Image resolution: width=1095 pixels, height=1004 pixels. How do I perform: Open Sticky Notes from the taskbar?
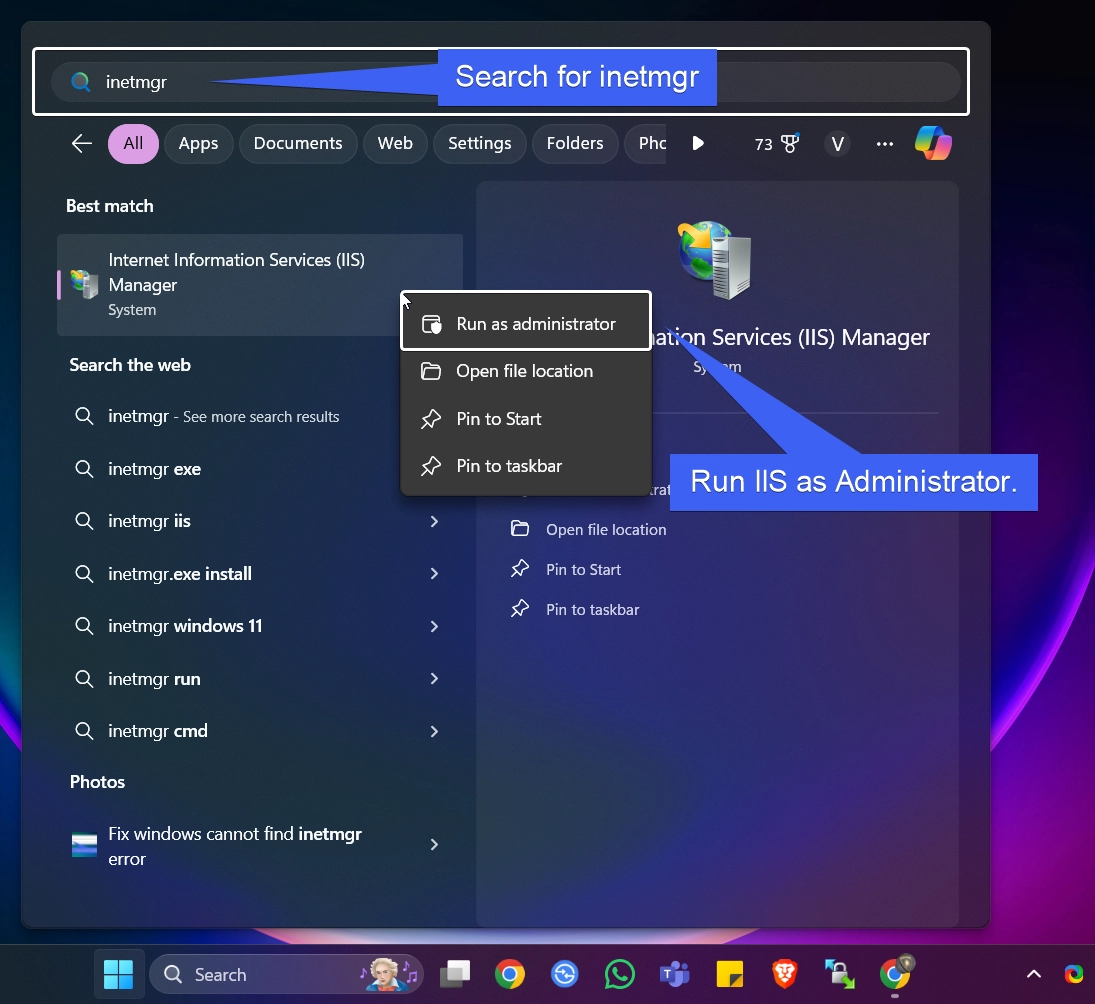tap(730, 974)
